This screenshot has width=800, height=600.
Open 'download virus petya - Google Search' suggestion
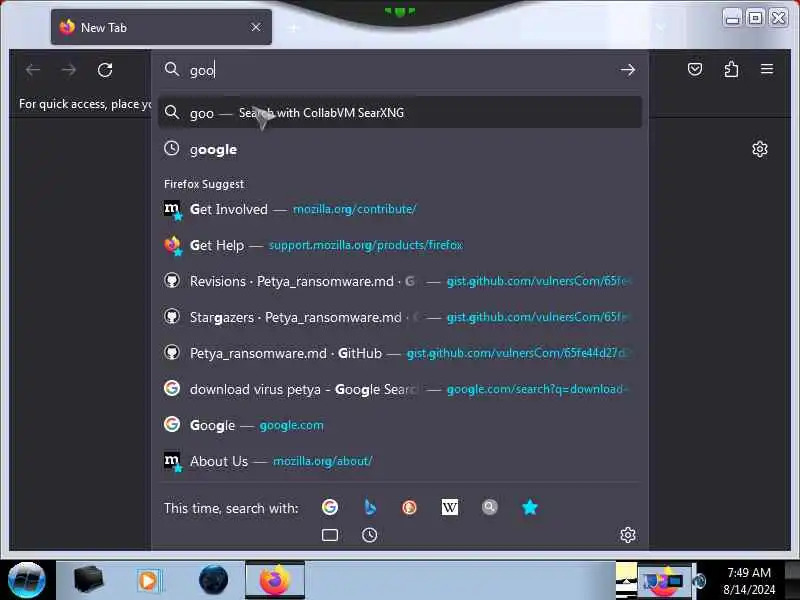400,389
